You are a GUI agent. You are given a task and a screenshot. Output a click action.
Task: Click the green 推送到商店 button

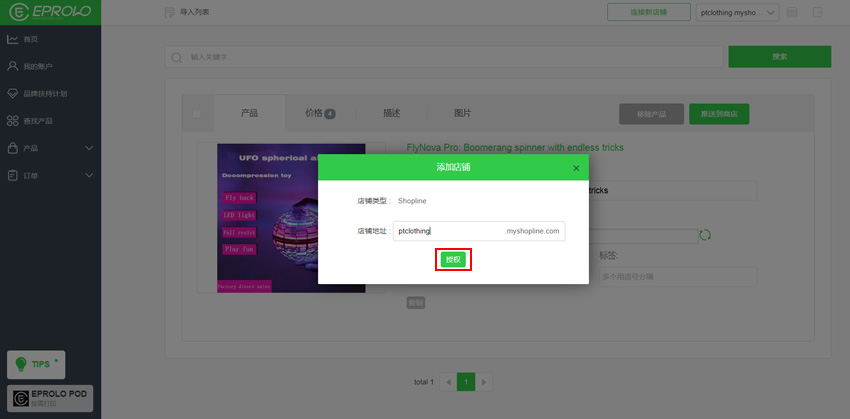point(719,114)
